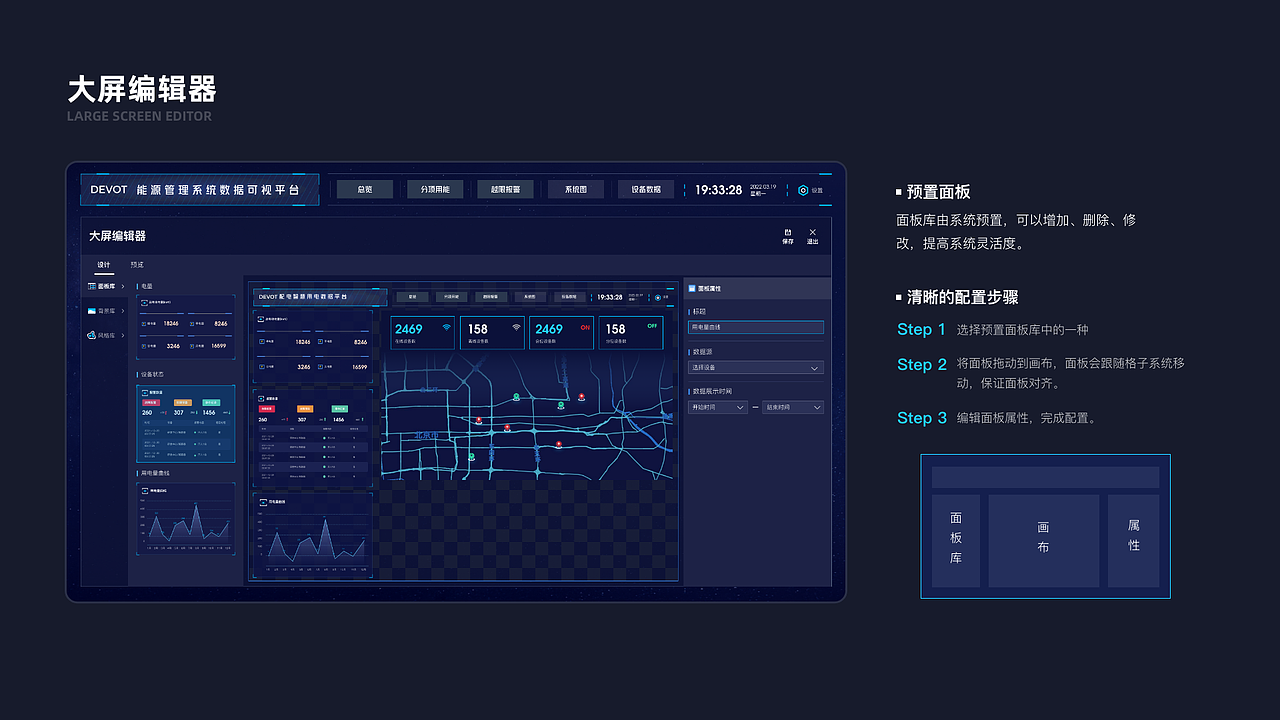The image size is (1280, 720).
Task: Open the 结束时间 end time dropdown
Action: [x=793, y=407]
